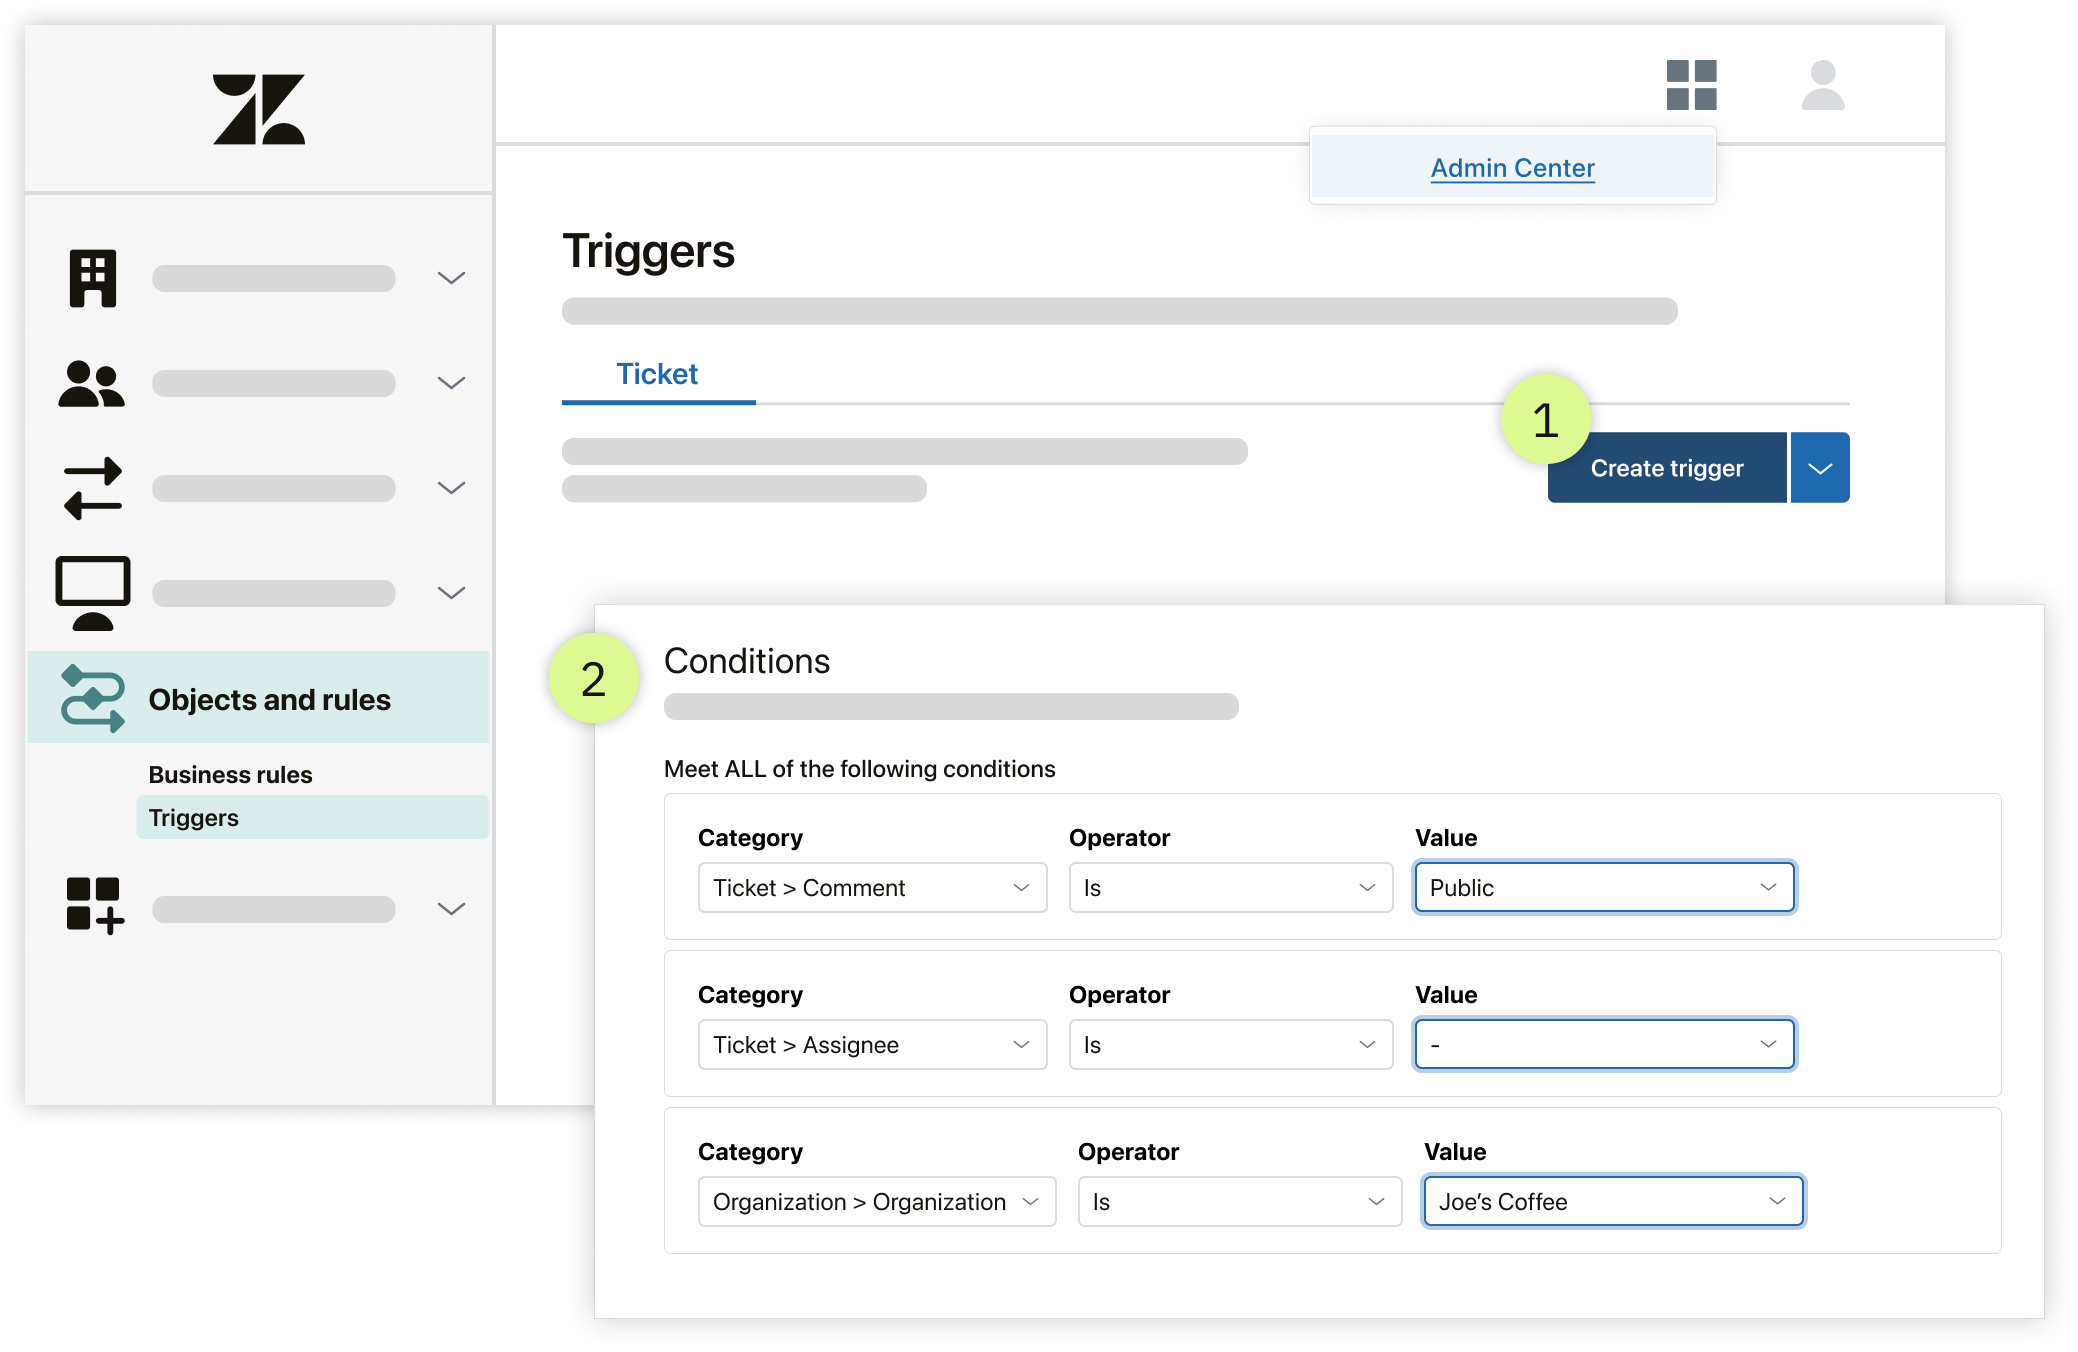
Task: Click the People/Agents icon in sidebar
Action: tap(91, 383)
